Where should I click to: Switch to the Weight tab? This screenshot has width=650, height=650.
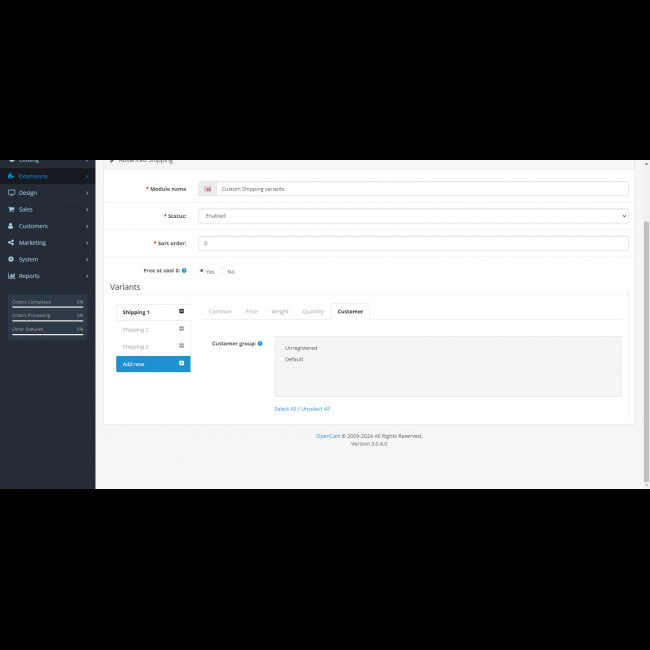[x=280, y=311]
